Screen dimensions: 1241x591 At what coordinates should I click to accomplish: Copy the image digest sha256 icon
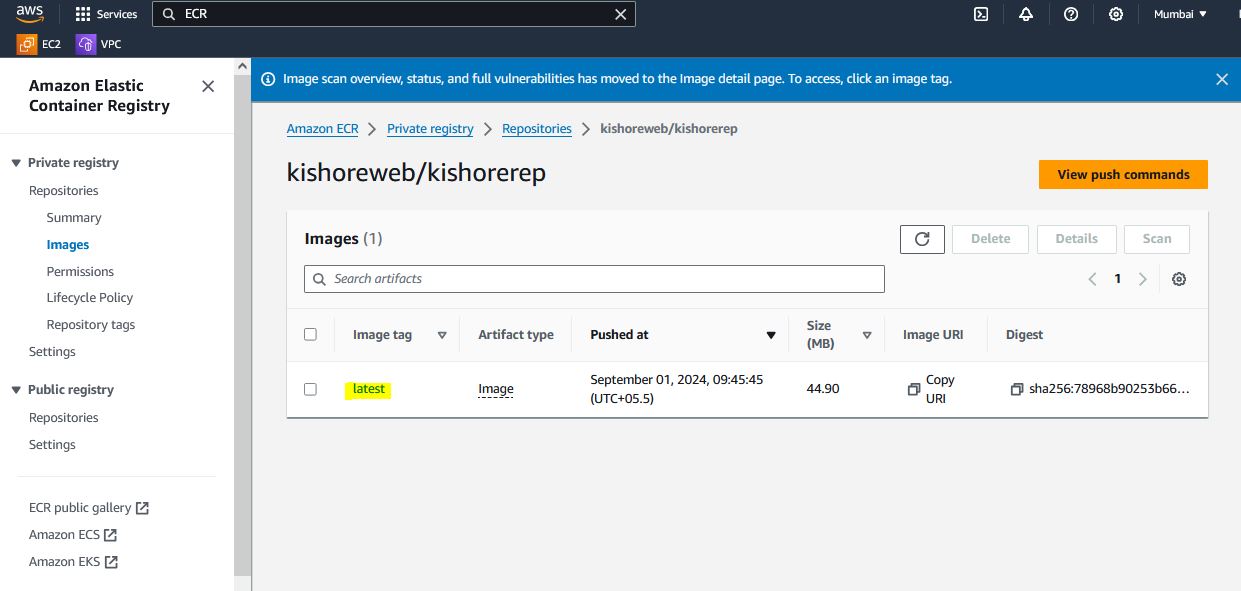[x=1017, y=389]
